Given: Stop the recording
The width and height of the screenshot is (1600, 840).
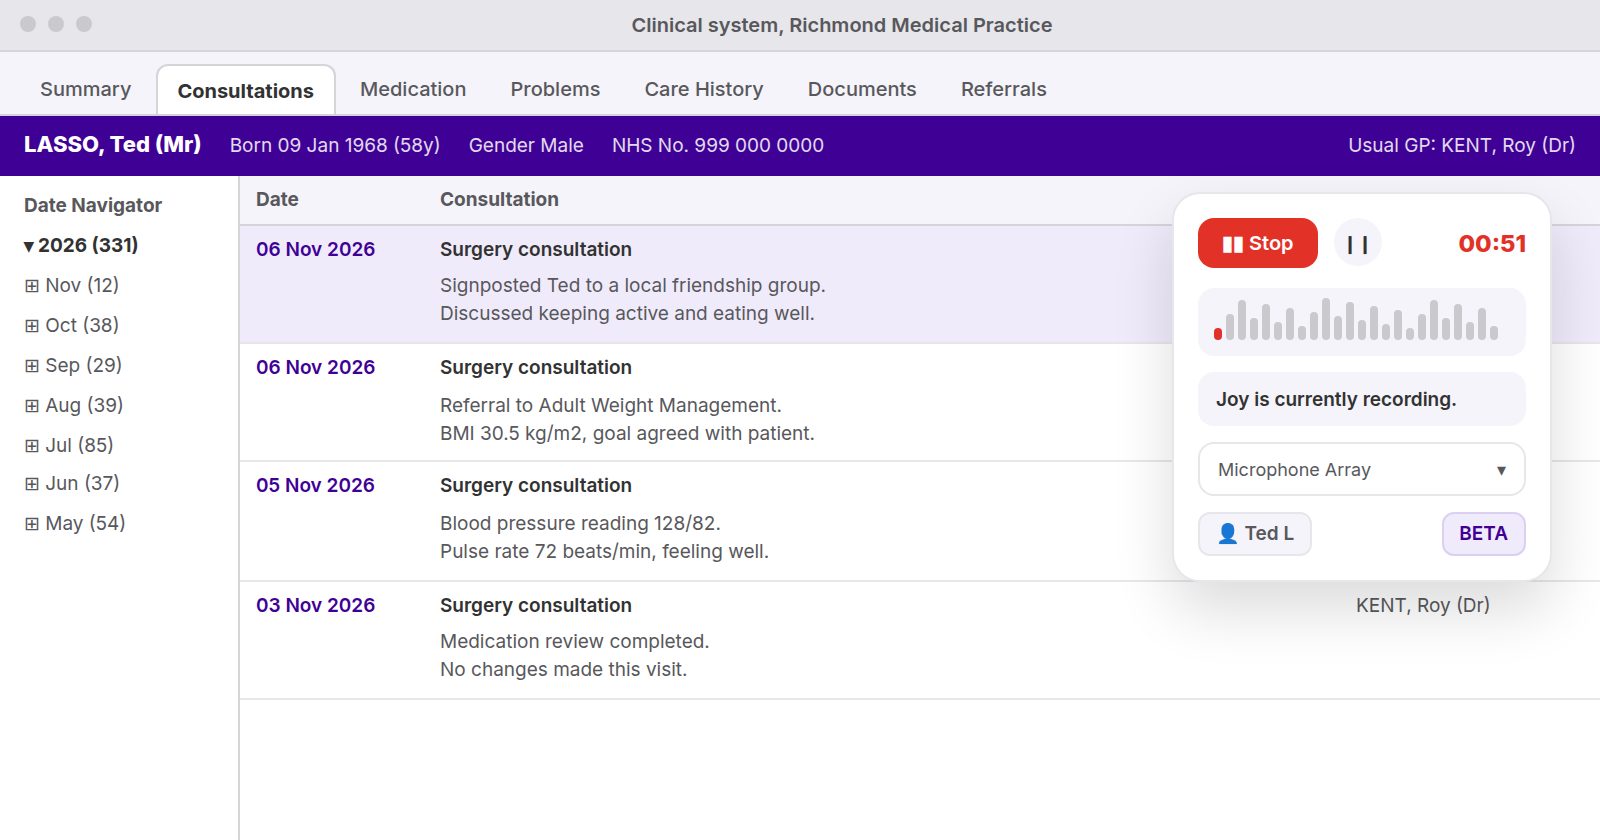Looking at the screenshot, I should [x=1257, y=243].
